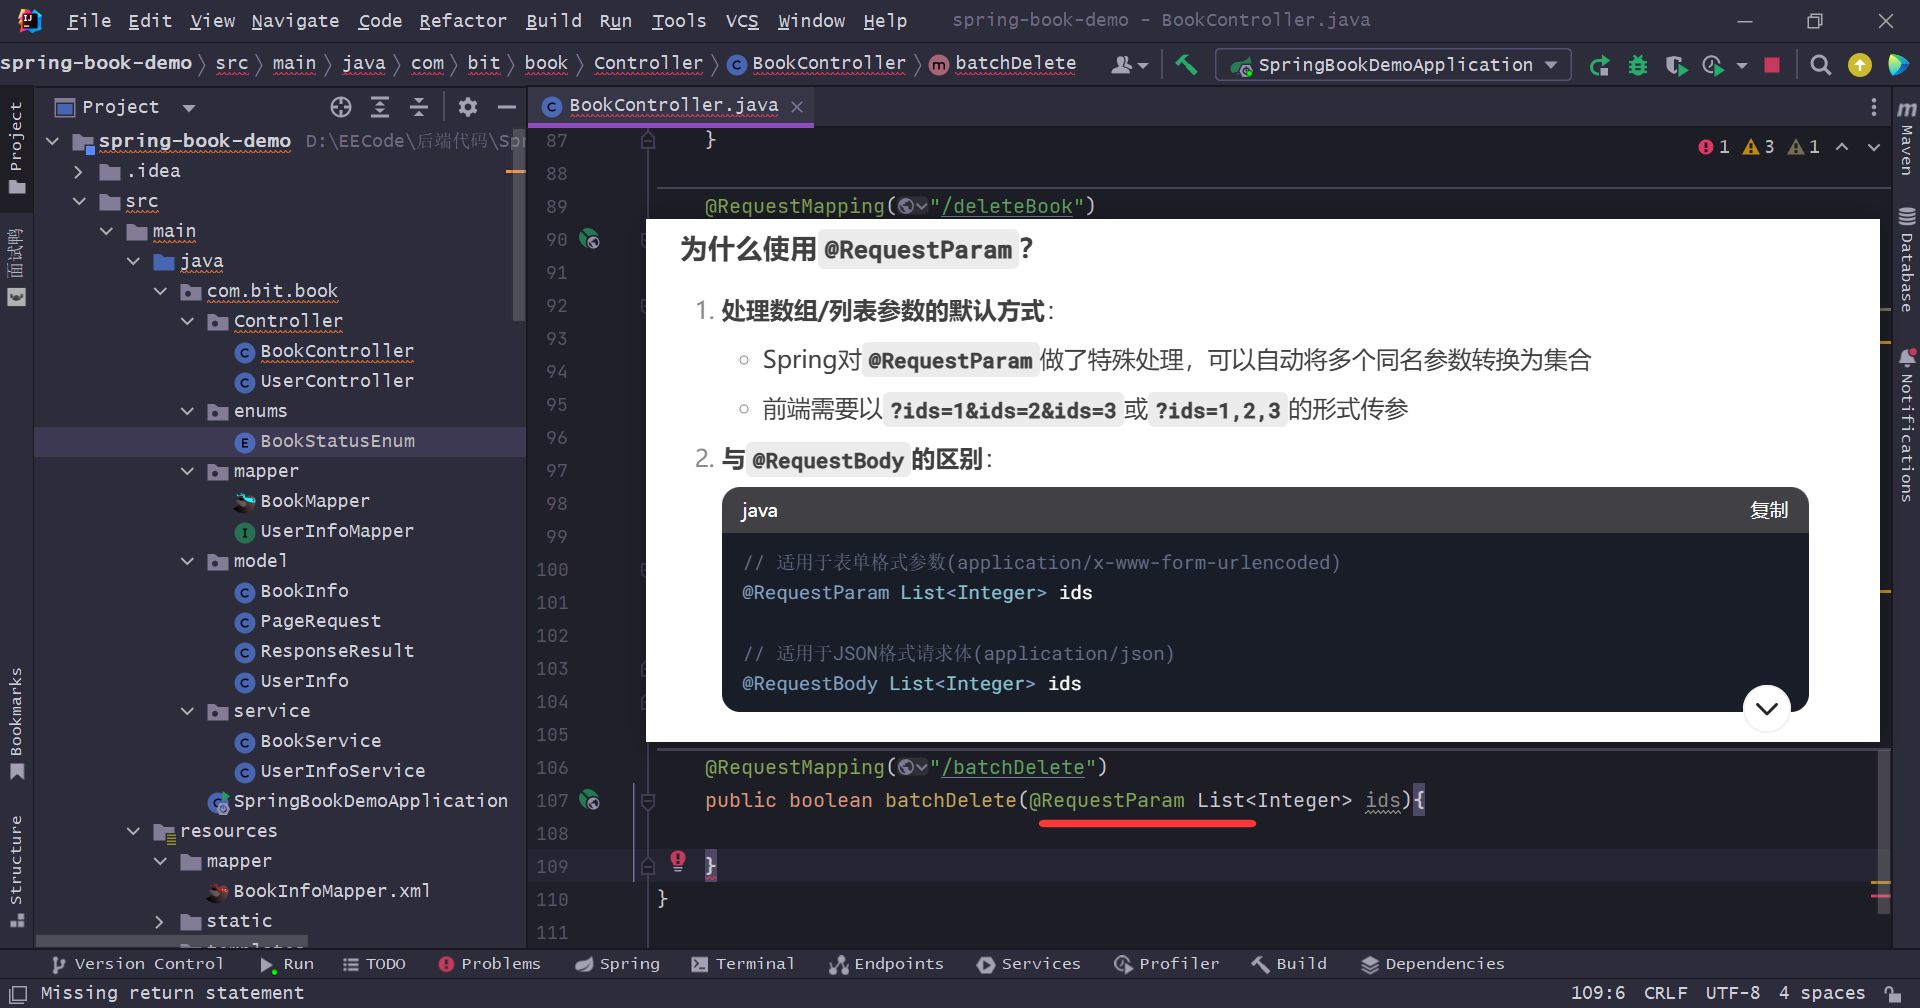Click the user account icon in the navigation bar

(x=1129, y=65)
